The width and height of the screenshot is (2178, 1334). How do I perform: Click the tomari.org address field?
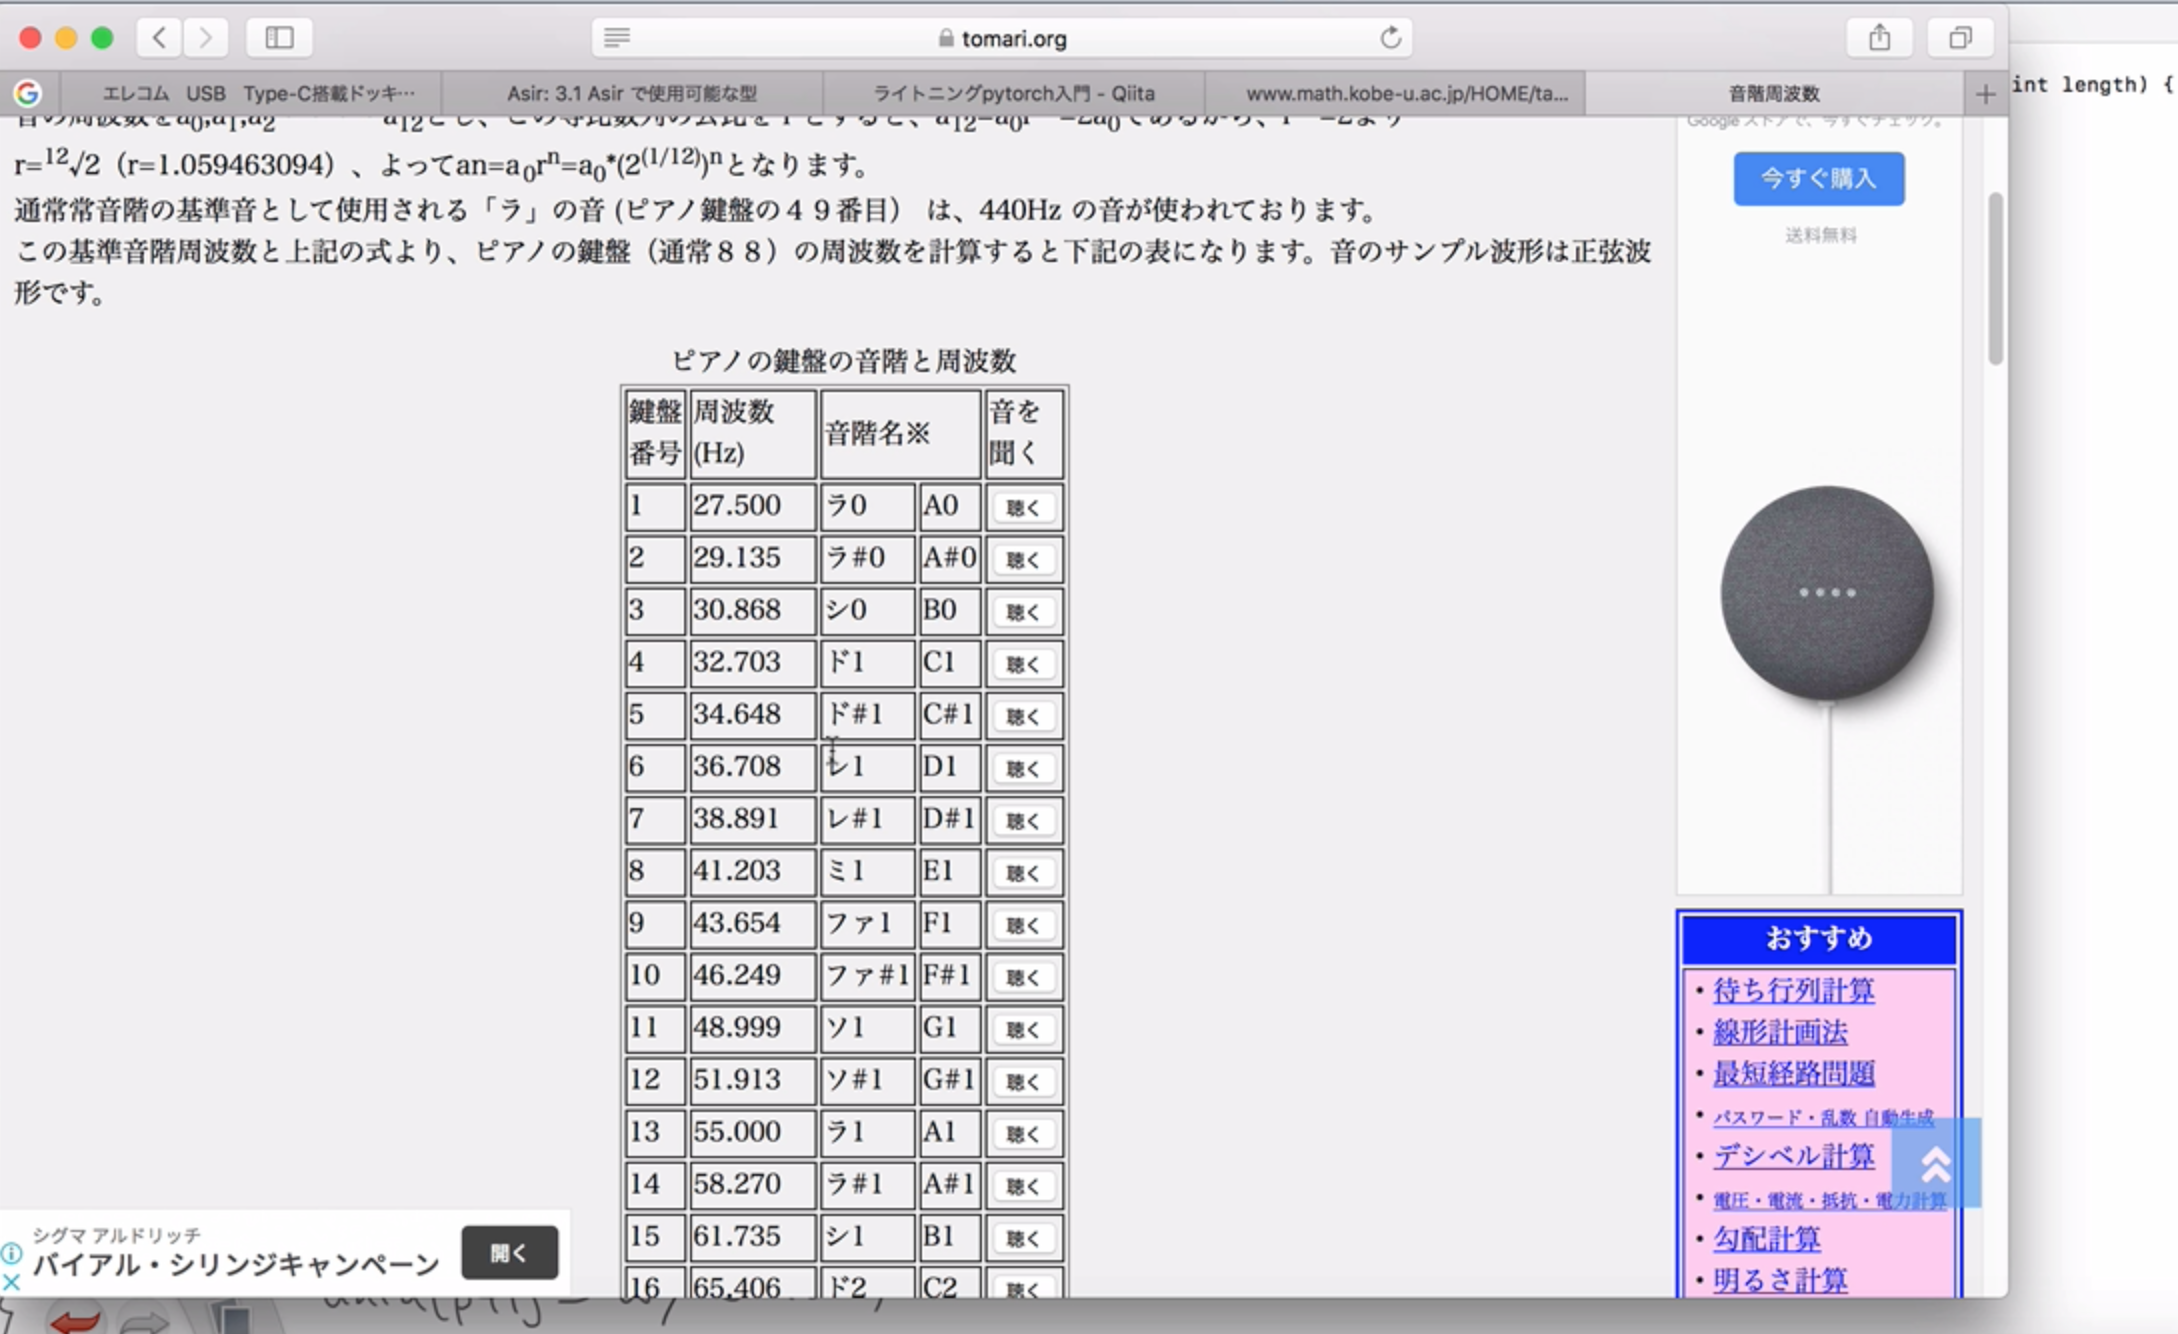[1002, 38]
